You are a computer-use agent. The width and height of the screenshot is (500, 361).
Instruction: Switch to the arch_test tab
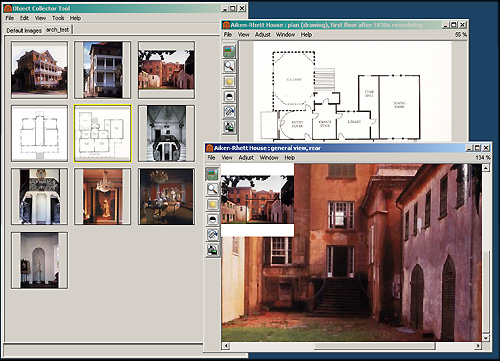[x=58, y=30]
